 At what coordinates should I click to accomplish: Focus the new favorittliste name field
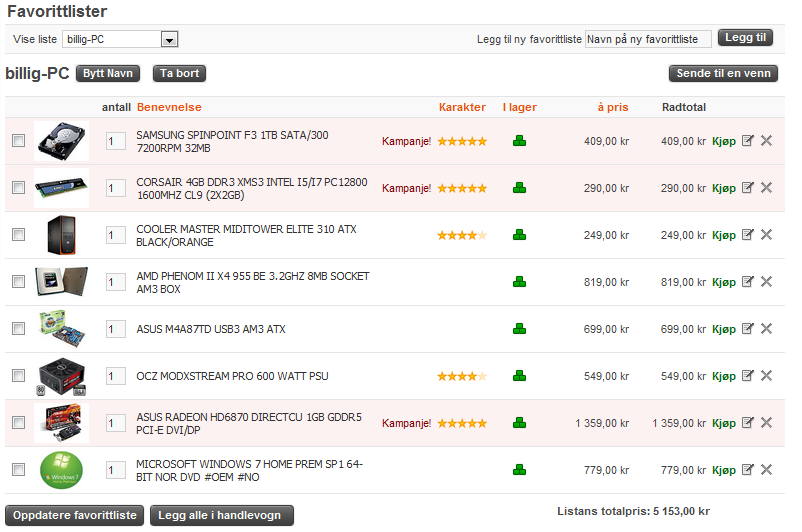click(x=648, y=39)
